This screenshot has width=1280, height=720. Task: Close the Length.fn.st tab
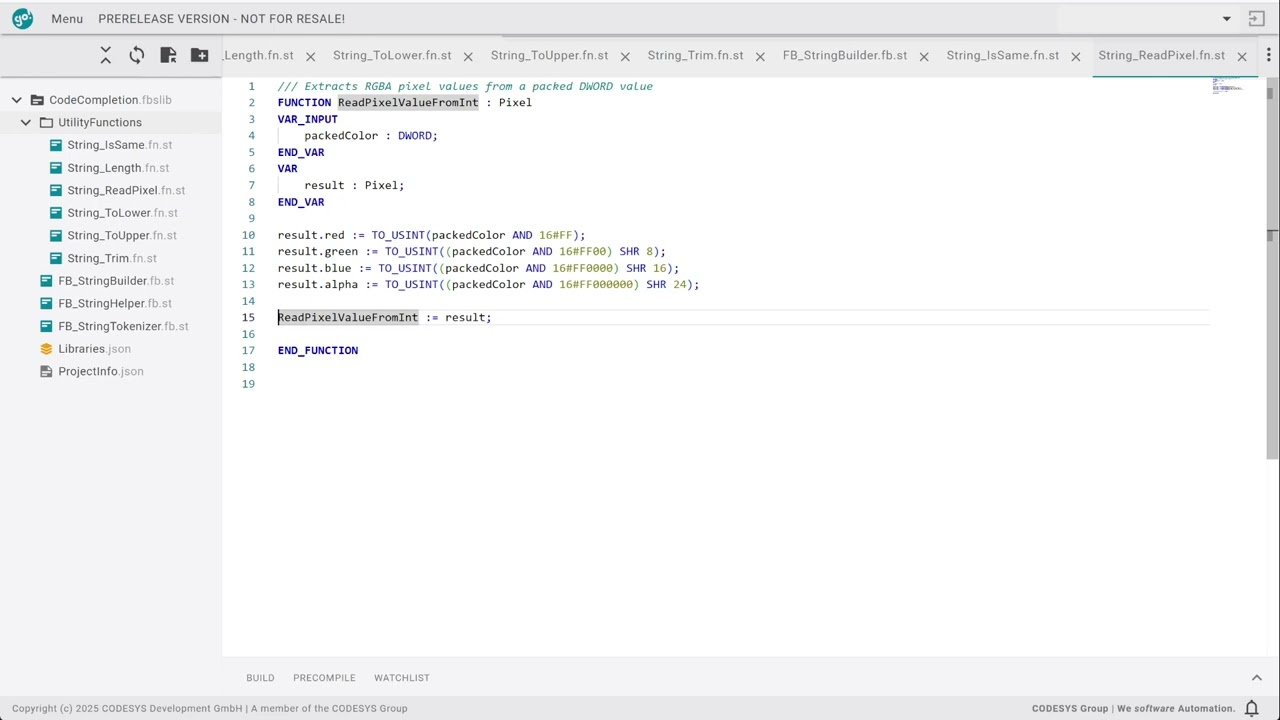310,57
